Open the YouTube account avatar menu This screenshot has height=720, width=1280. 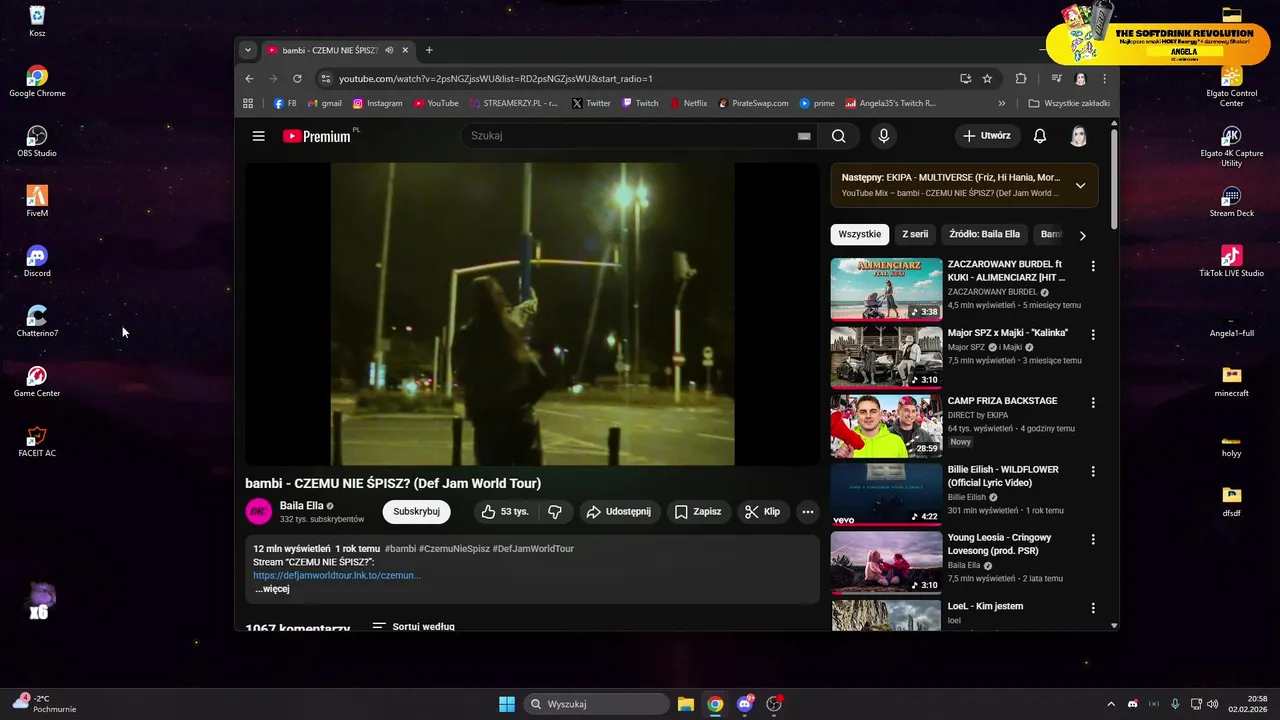tap(1078, 136)
